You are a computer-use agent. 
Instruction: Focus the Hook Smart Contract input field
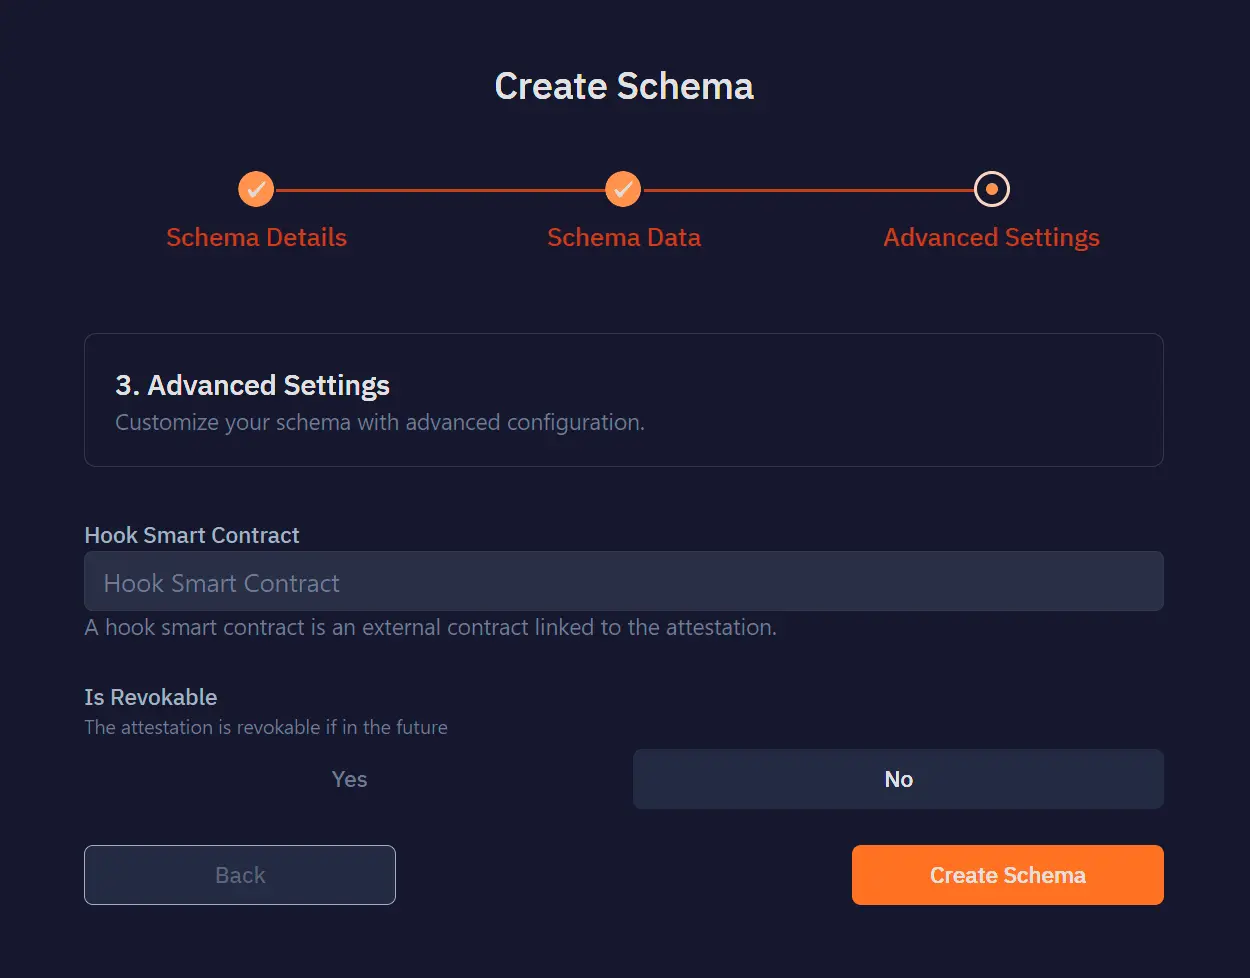[623, 582]
